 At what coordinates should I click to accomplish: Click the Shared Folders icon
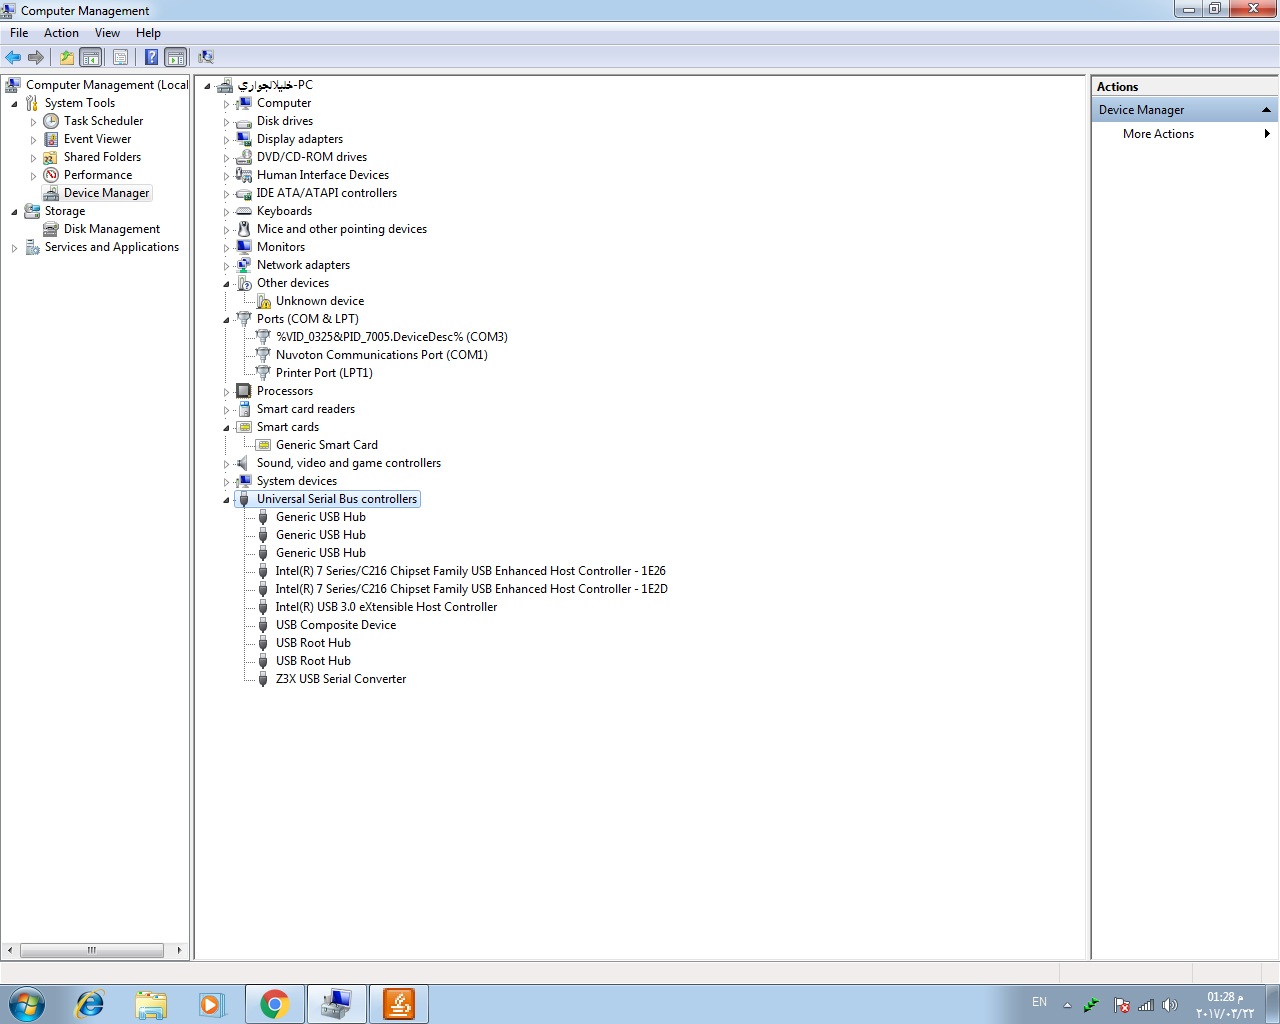51,157
